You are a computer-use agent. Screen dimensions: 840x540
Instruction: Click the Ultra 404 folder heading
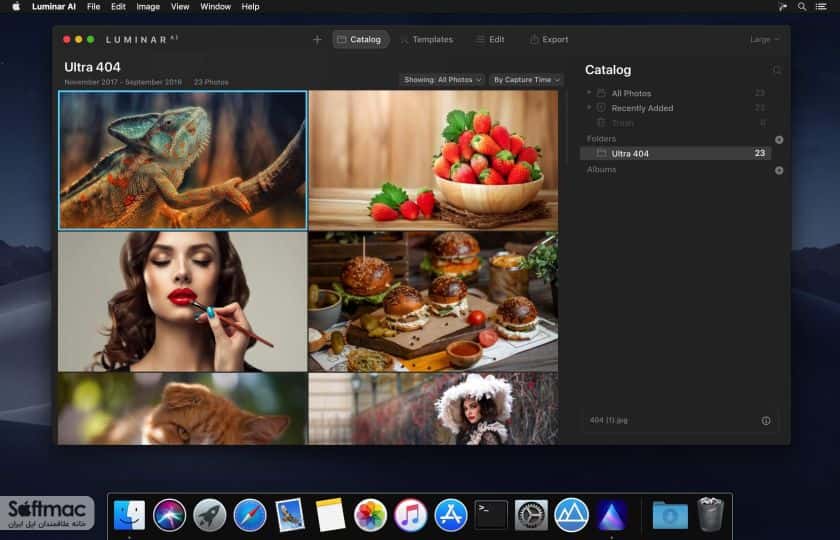pos(92,67)
